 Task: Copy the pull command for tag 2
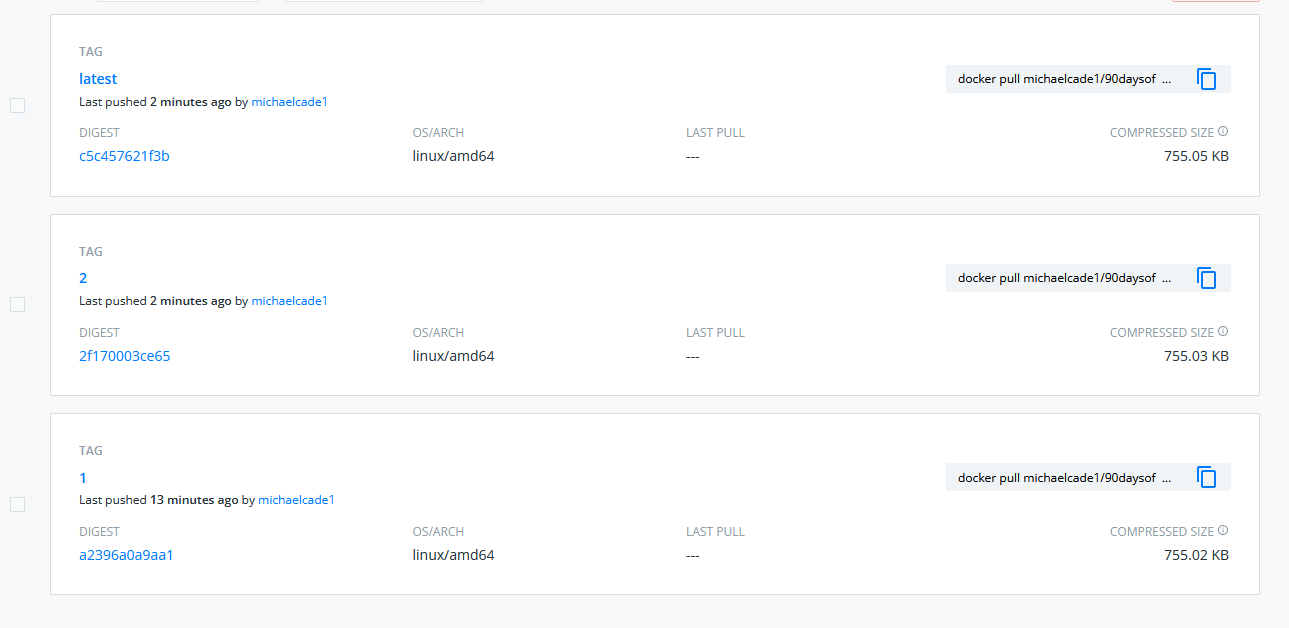pos(1207,278)
